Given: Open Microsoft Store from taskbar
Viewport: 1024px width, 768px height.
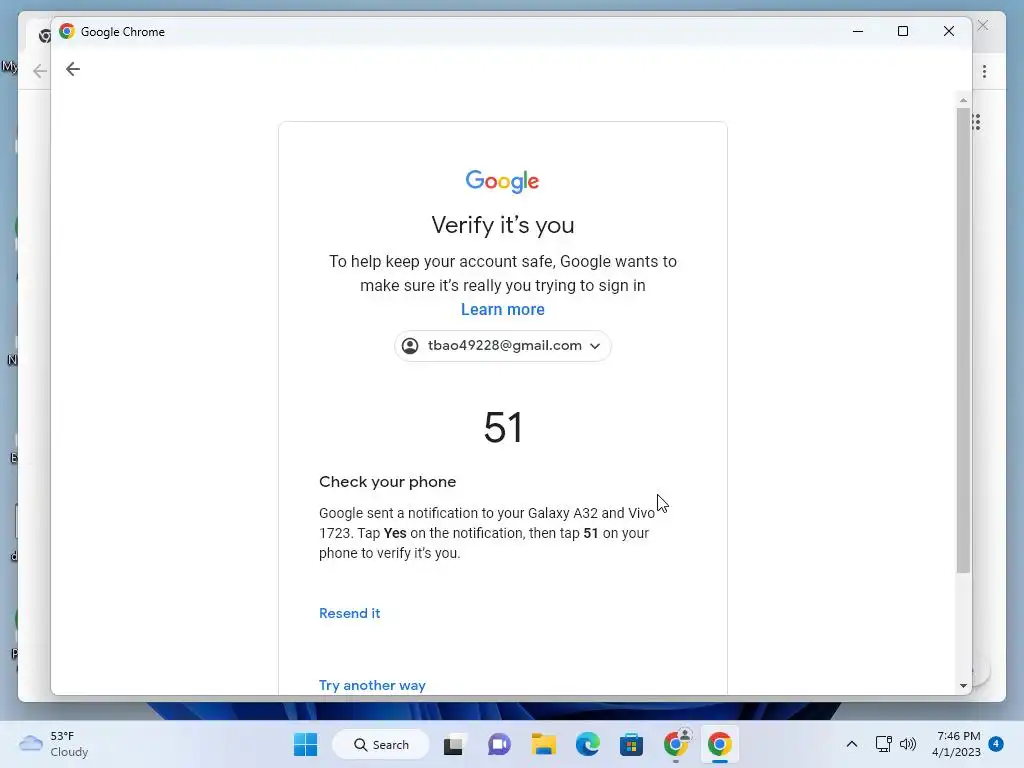Looking at the screenshot, I should click(631, 744).
